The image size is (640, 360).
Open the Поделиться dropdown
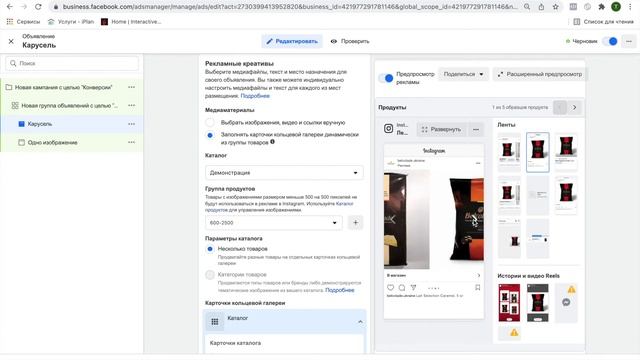point(463,74)
